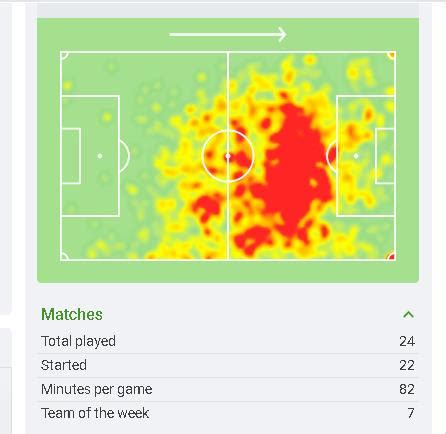446x434 pixels.
Task: Click the left penalty spot
Action: tap(100, 156)
